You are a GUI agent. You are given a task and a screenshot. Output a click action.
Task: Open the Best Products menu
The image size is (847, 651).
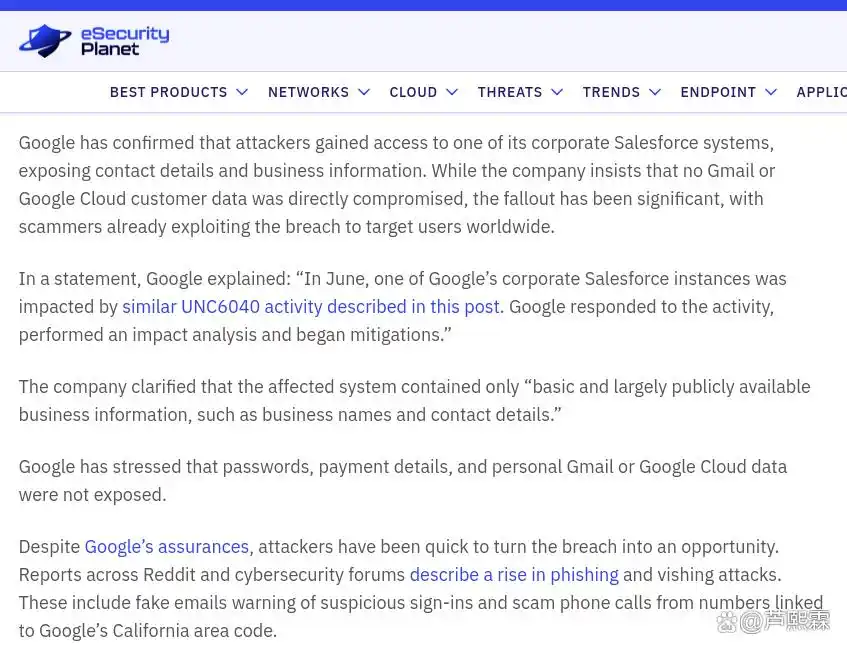click(x=168, y=92)
